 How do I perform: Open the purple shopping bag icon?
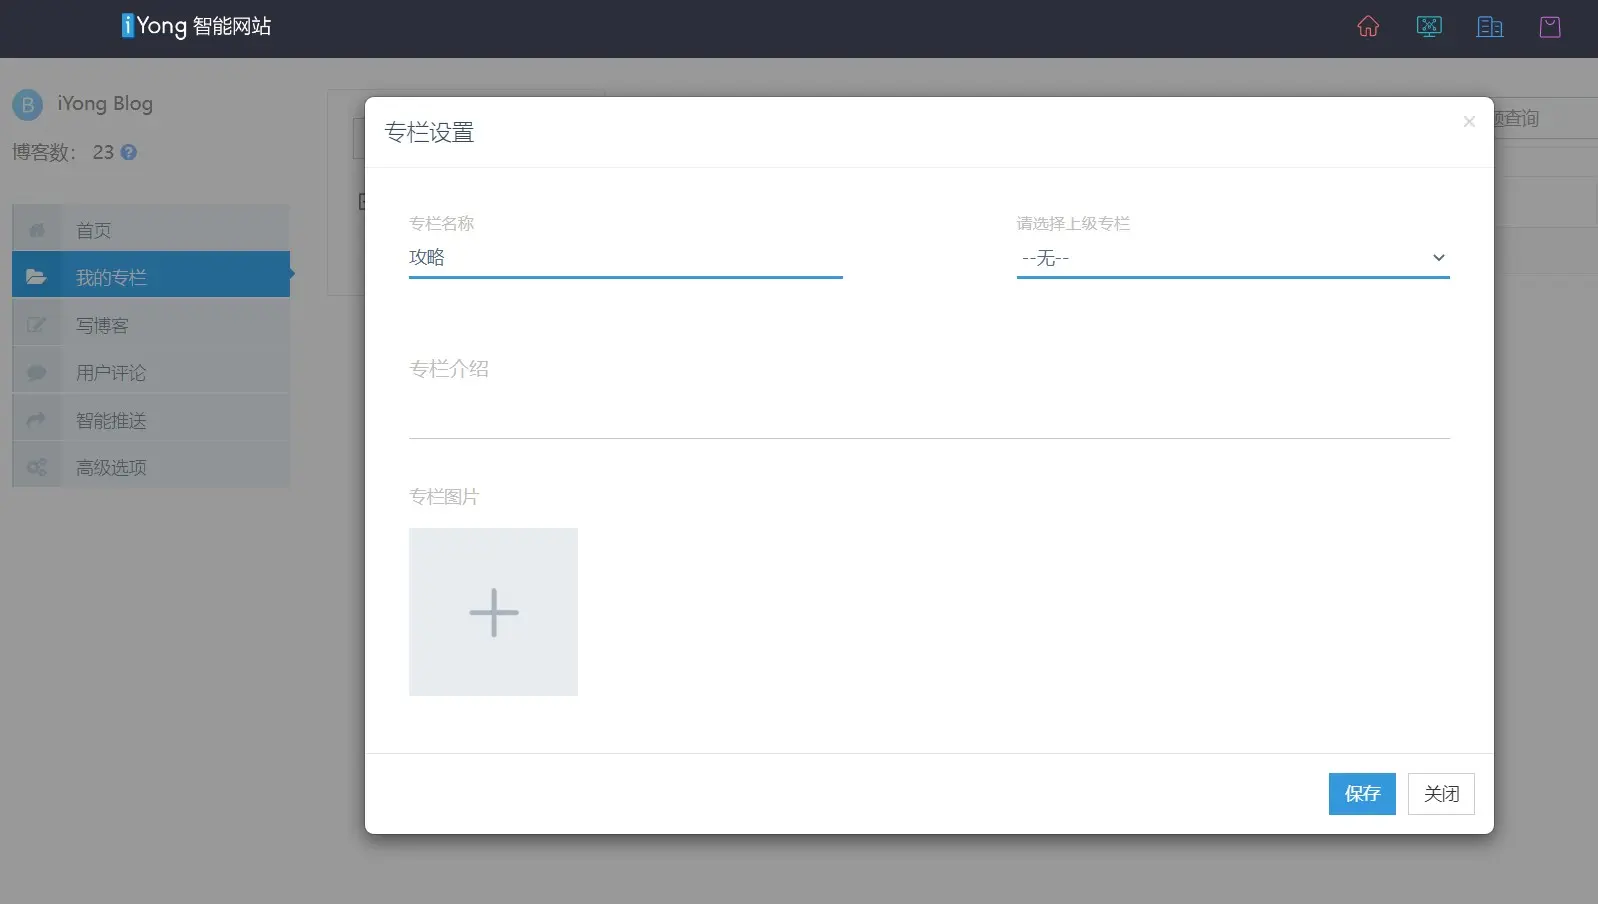tap(1550, 27)
